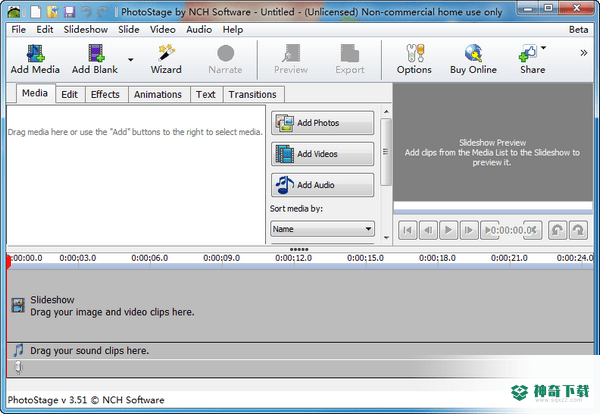The image size is (600, 414).
Task: Click the empty media list drop area
Action: pos(136,175)
